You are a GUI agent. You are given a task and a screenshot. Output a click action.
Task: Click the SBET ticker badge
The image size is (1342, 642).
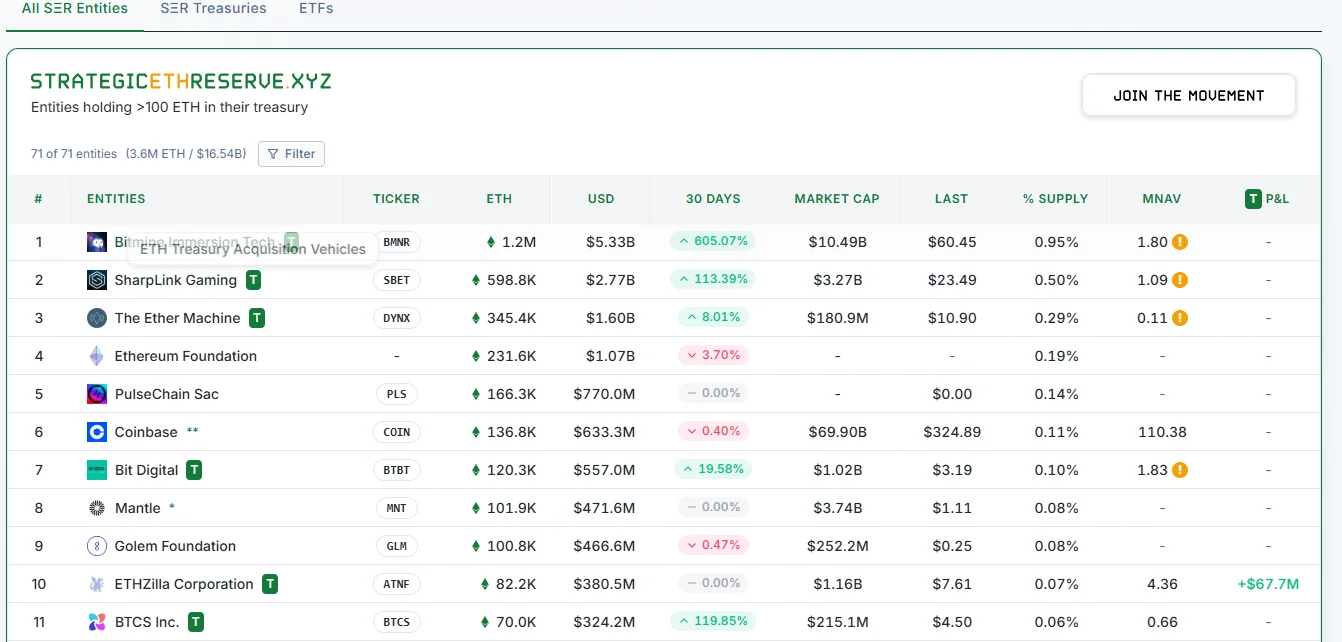pos(396,280)
